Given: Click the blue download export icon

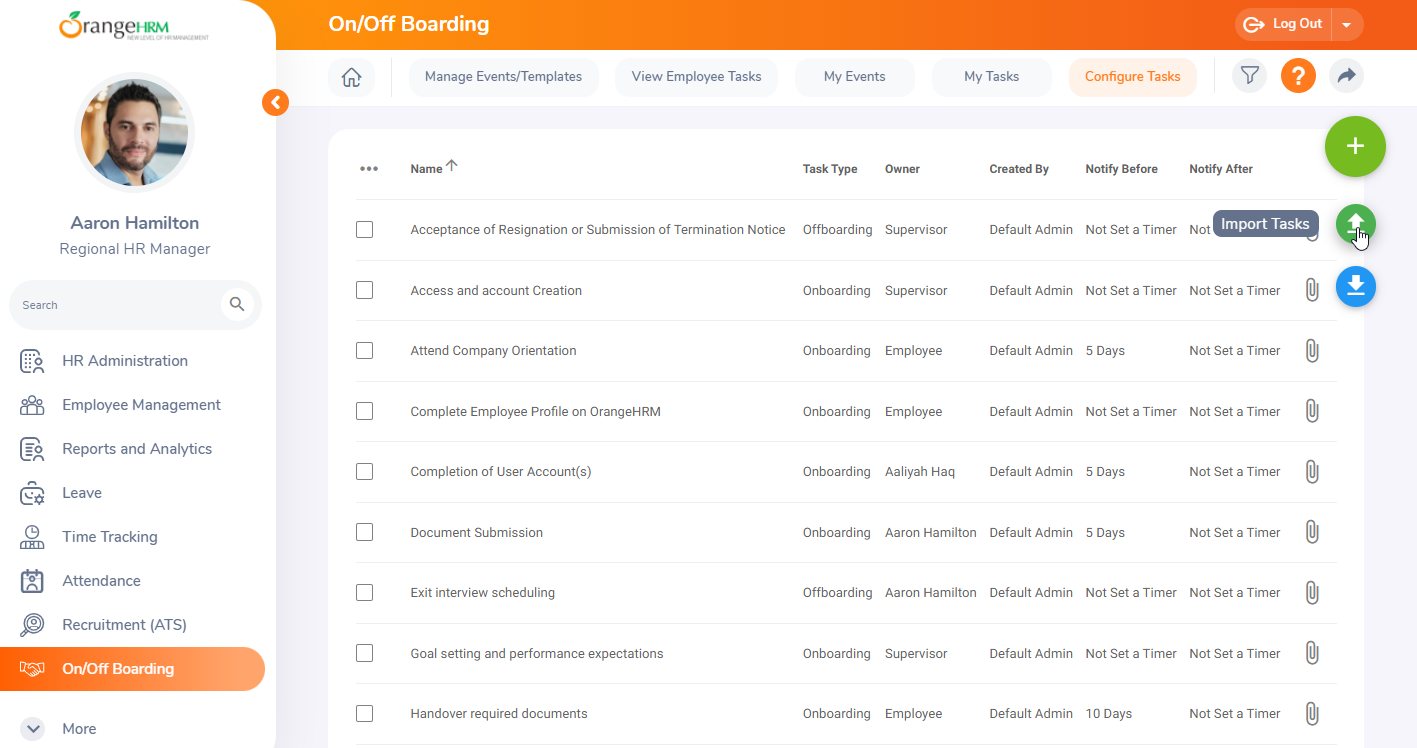Looking at the screenshot, I should point(1355,287).
